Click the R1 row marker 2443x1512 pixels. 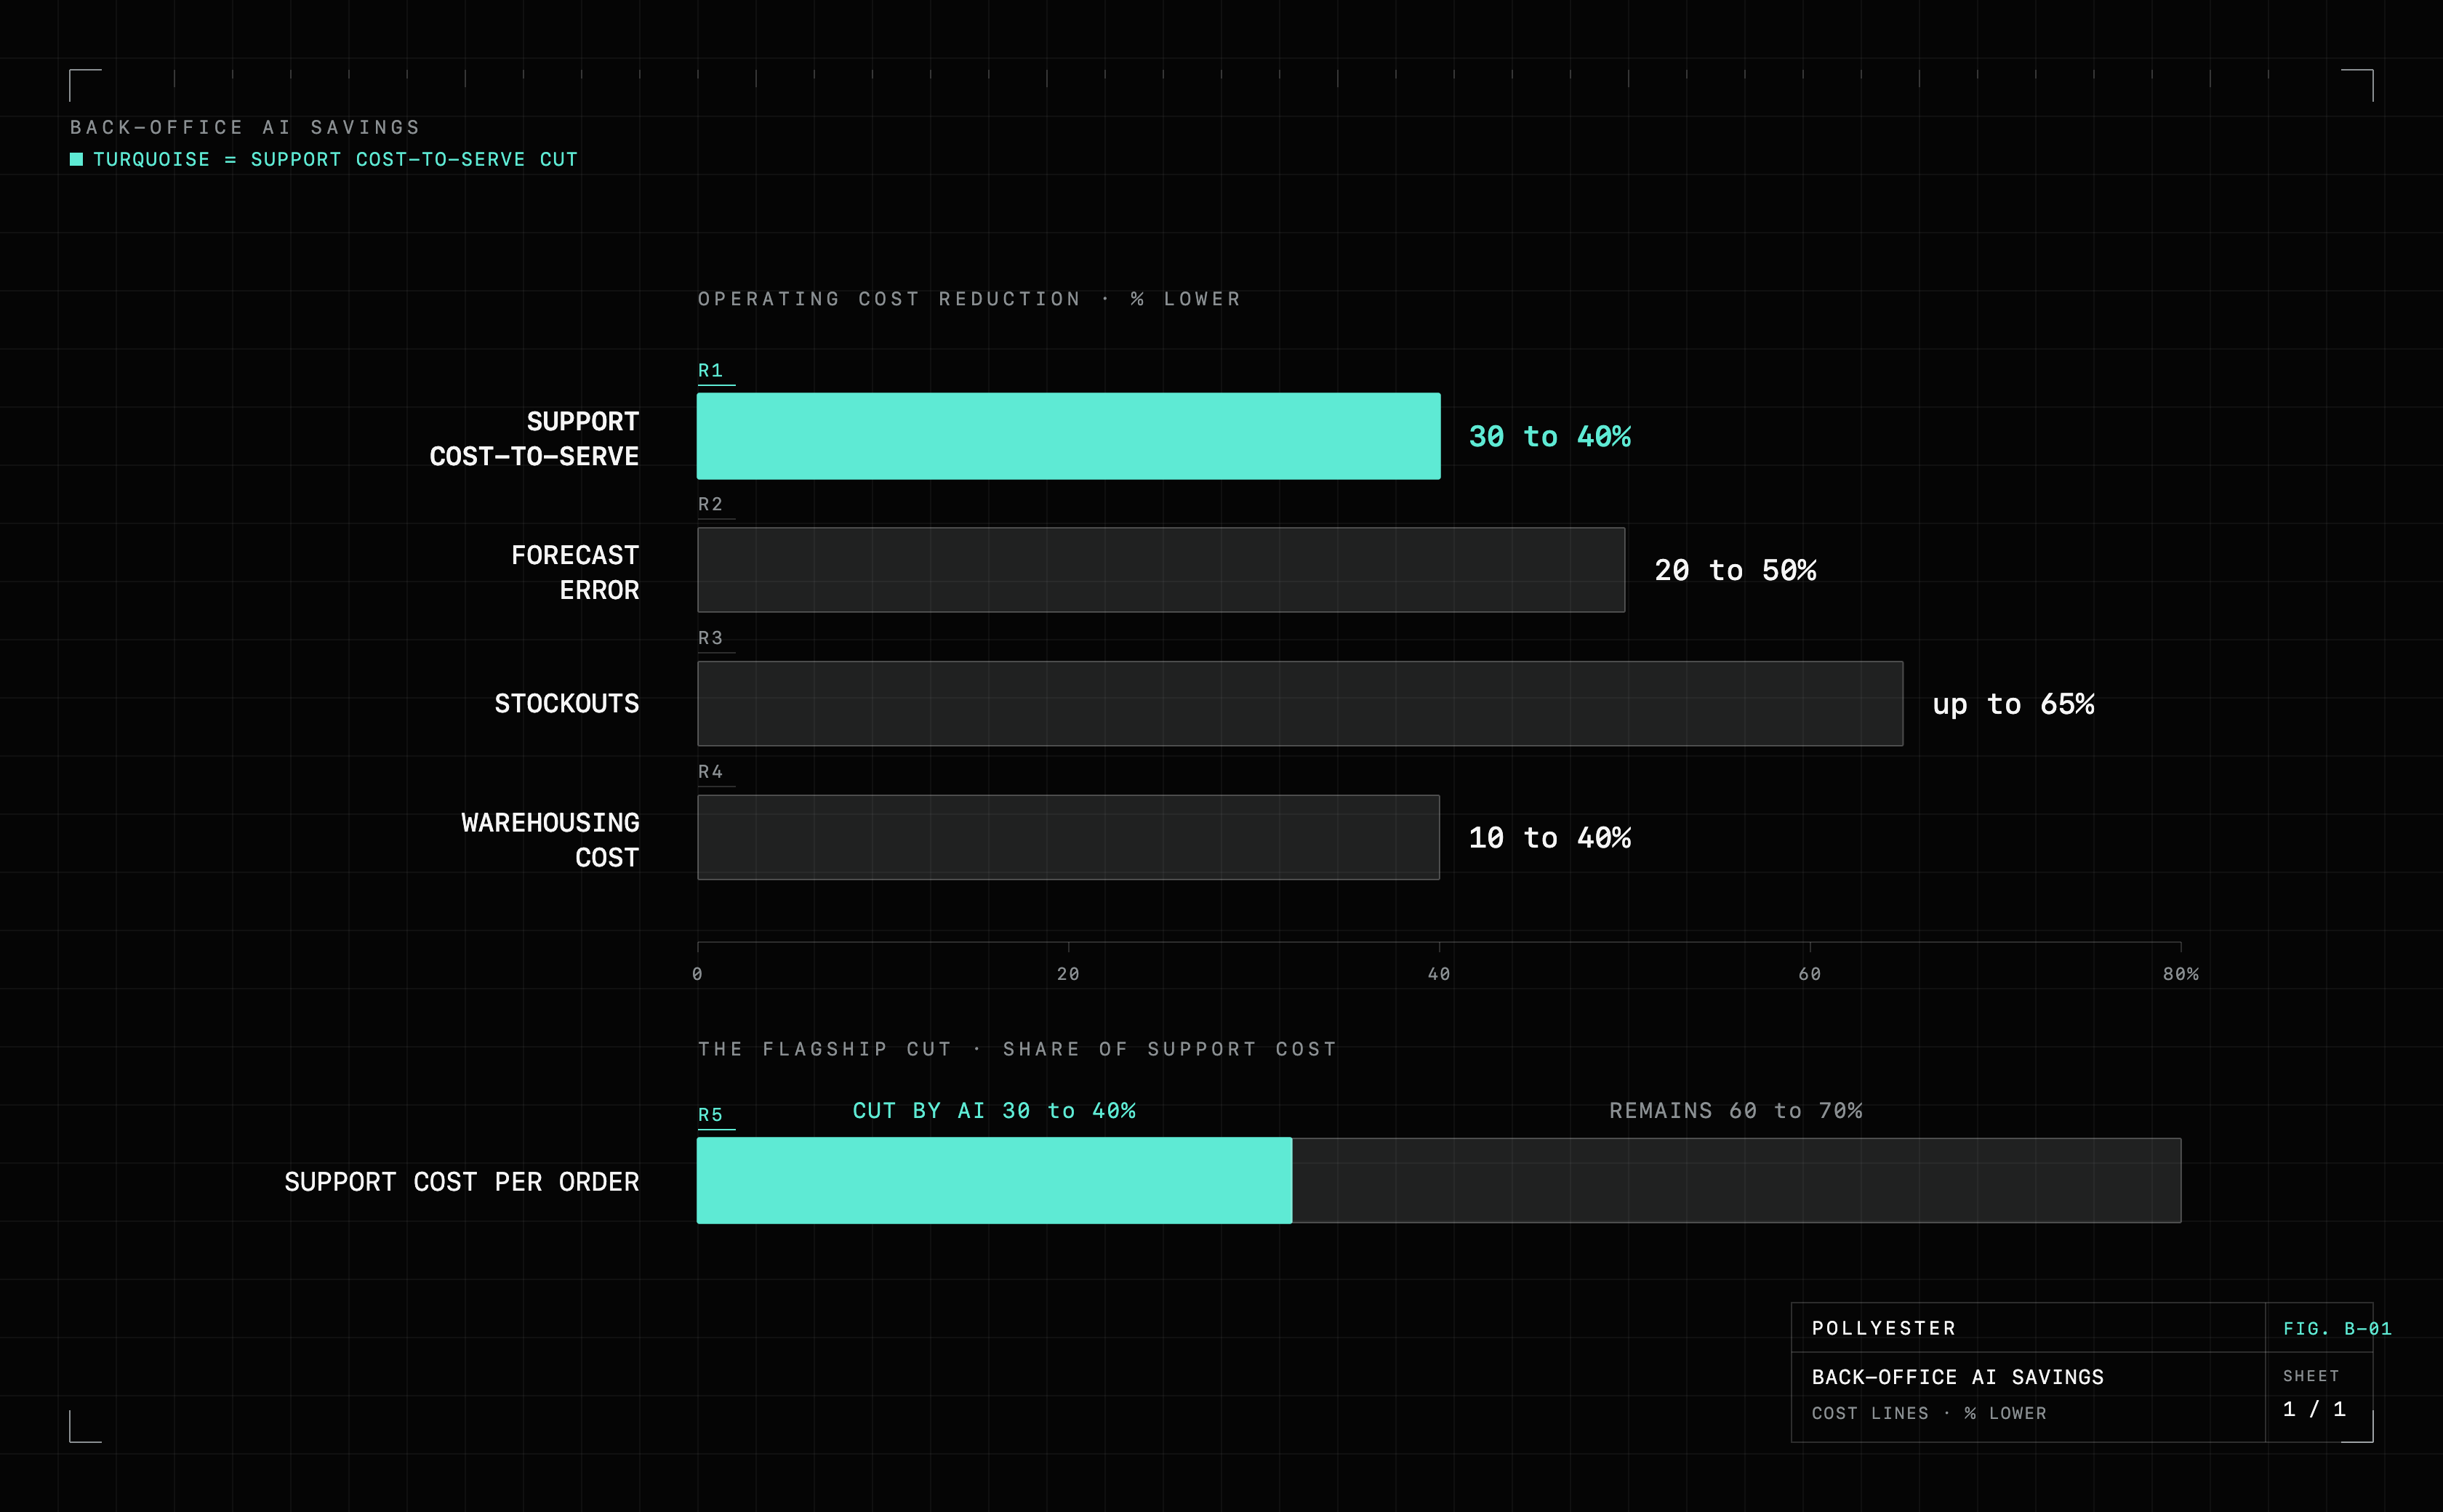711,371
